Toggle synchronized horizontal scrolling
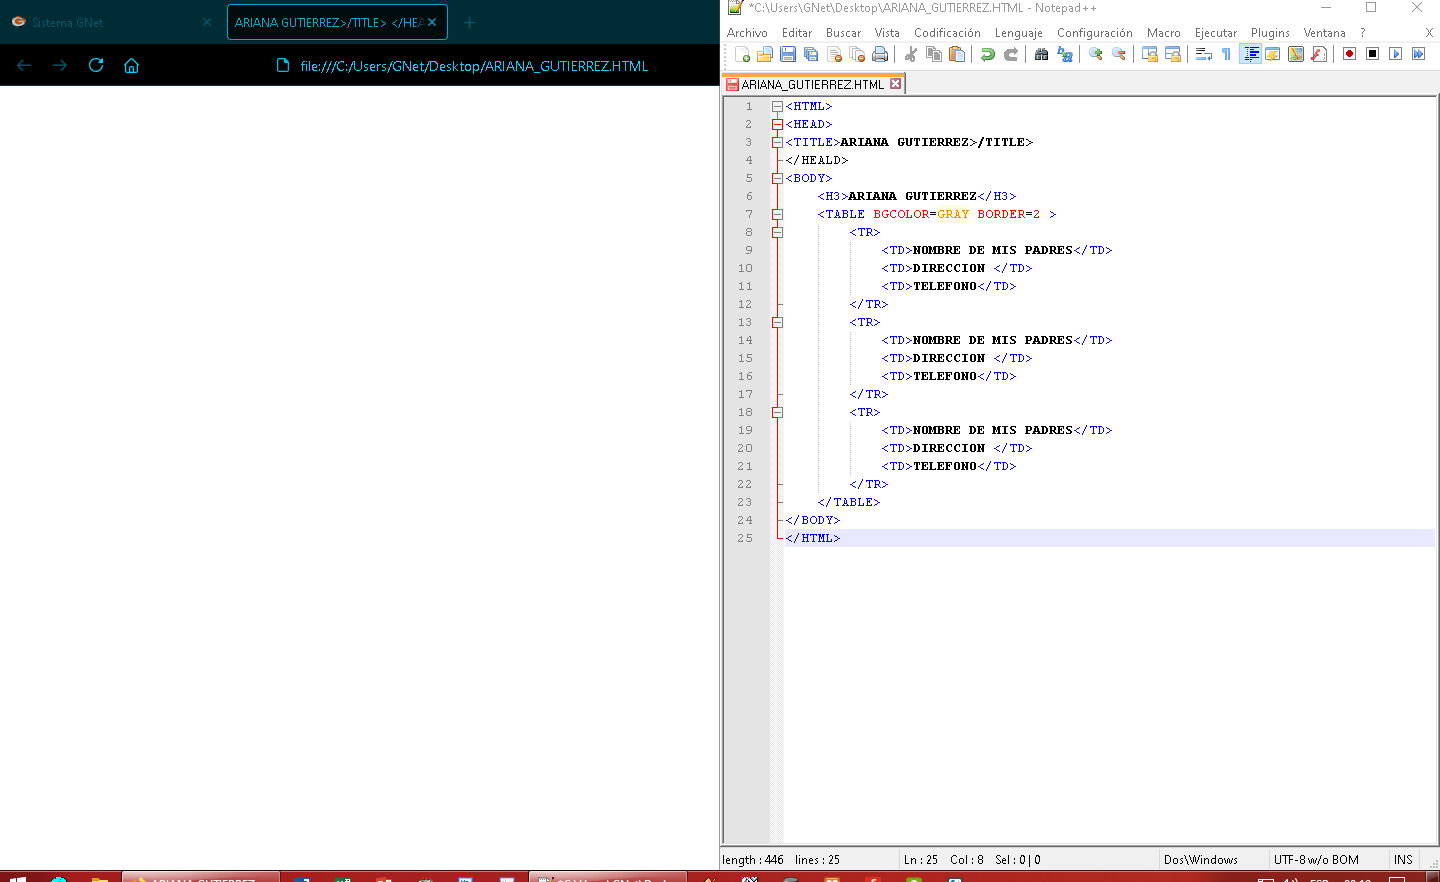Viewport: 1440px width, 882px height. [1173, 54]
